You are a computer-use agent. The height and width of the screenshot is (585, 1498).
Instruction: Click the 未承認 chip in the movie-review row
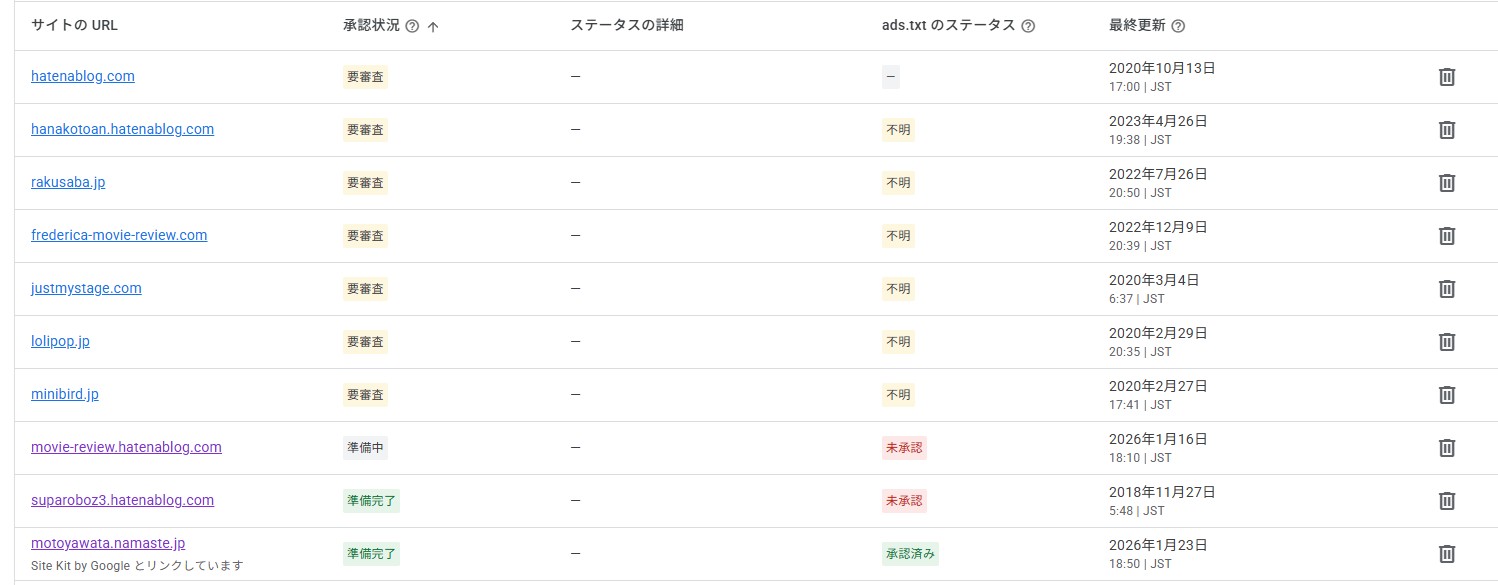tap(903, 447)
